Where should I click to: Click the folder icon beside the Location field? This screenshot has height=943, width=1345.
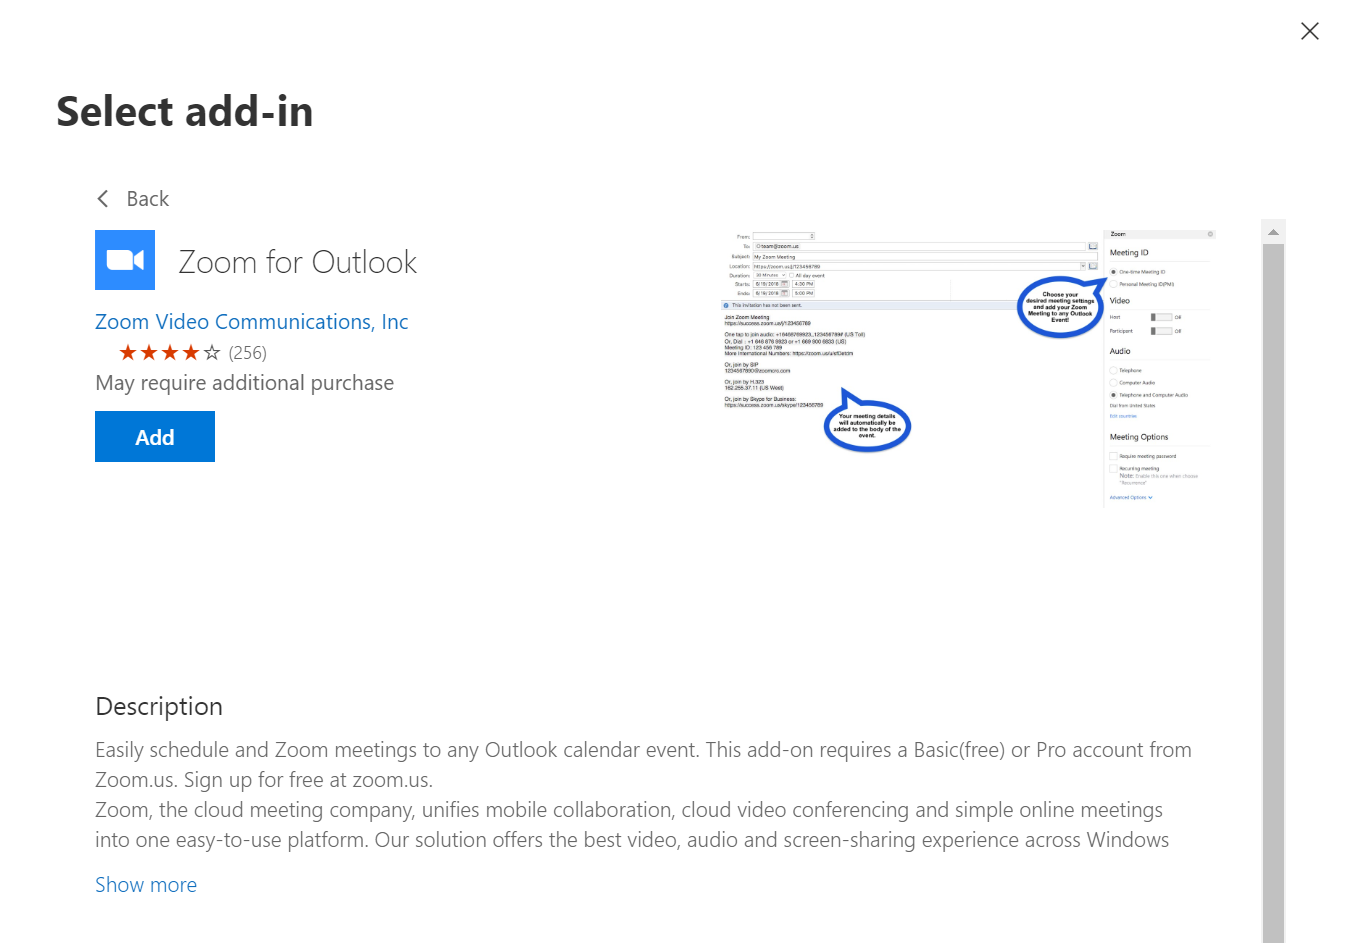[1094, 265]
